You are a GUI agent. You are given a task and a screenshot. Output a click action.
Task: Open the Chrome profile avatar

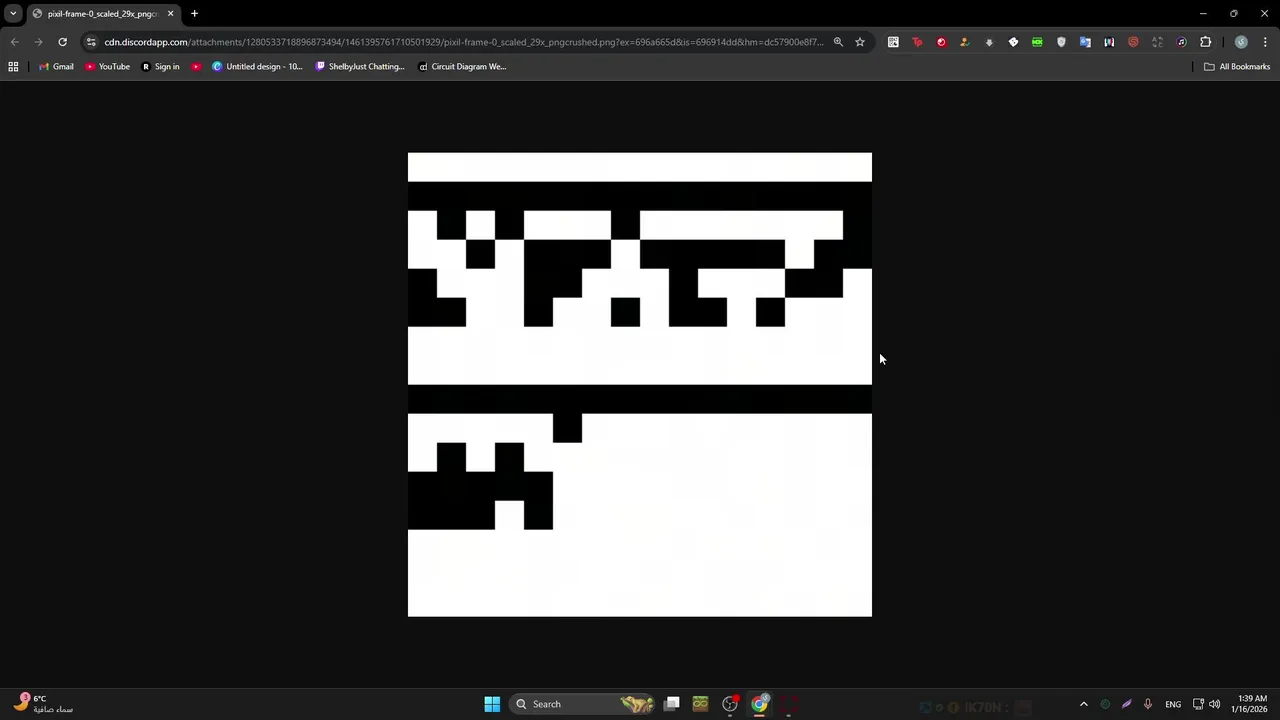1241,42
